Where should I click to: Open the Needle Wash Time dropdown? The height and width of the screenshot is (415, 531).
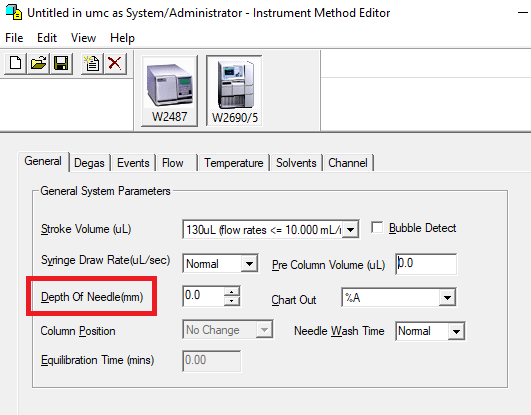pos(456,331)
